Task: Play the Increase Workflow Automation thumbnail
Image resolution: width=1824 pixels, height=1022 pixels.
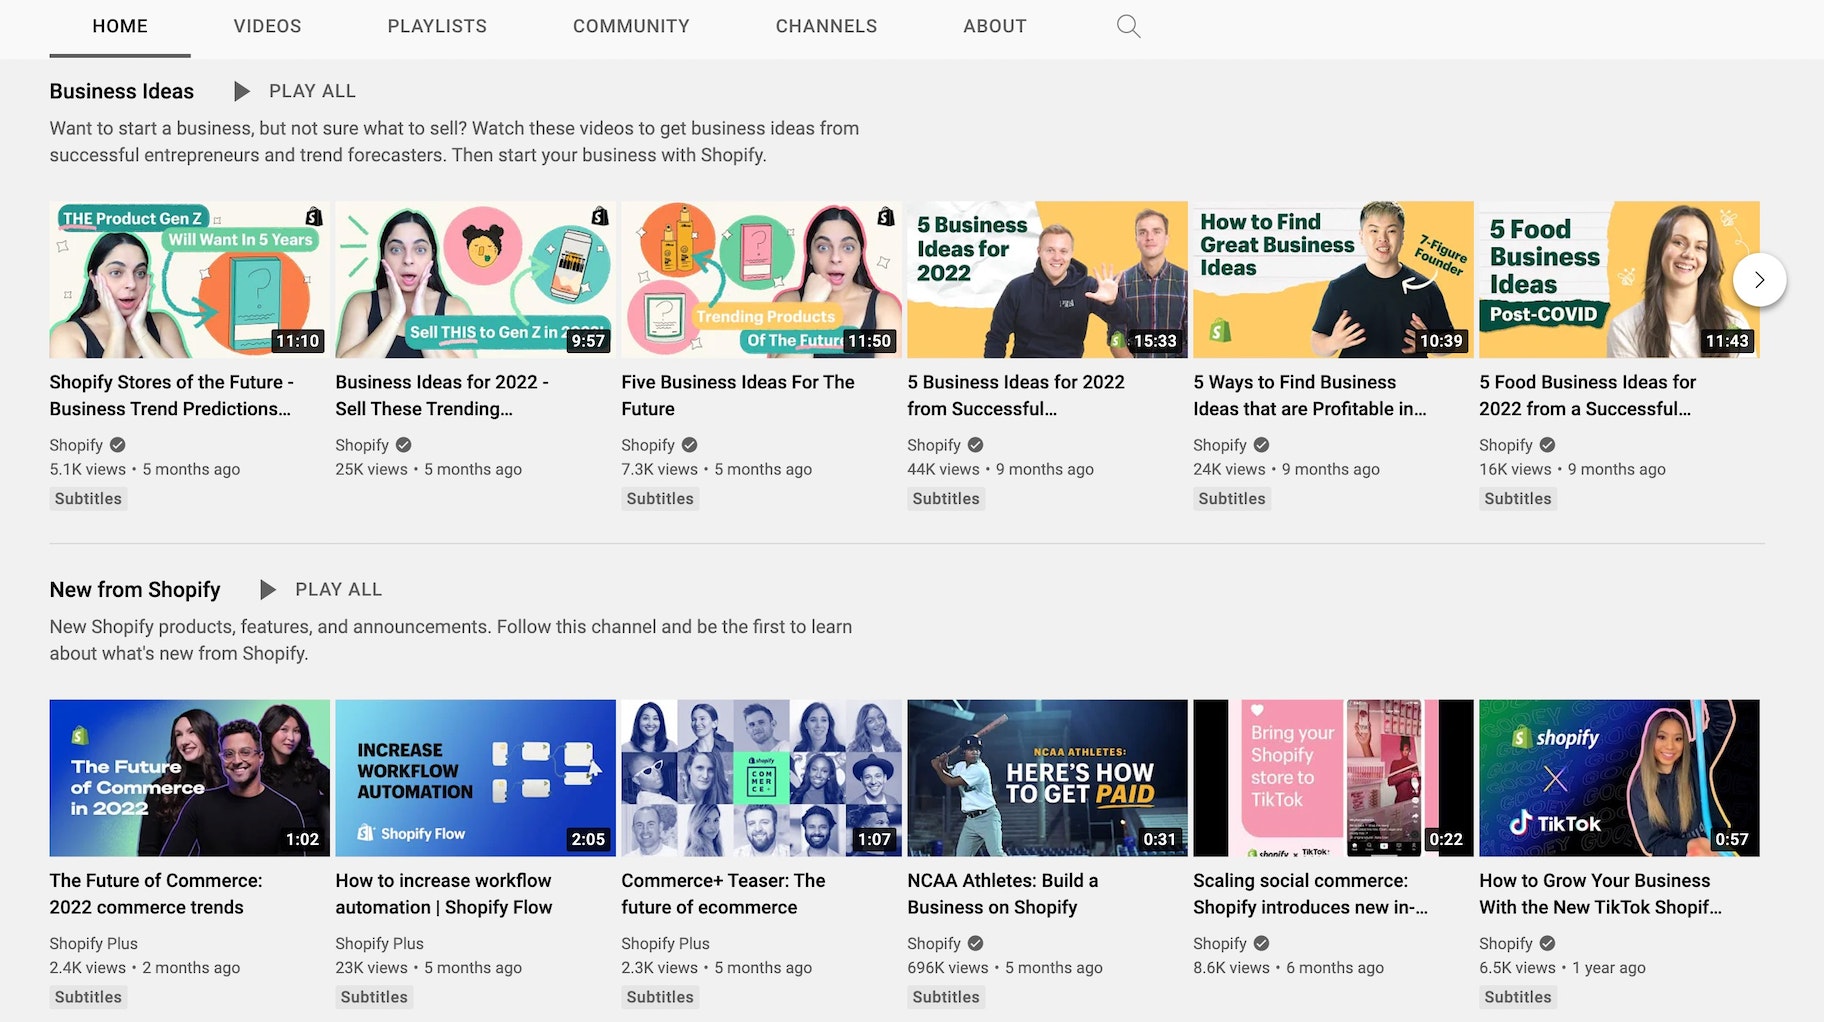Action: (475, 778)
